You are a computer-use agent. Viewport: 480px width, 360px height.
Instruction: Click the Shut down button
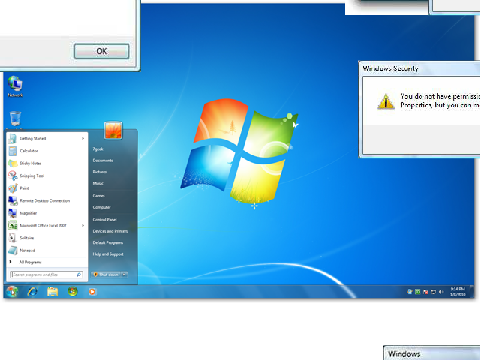coord(106,274)
